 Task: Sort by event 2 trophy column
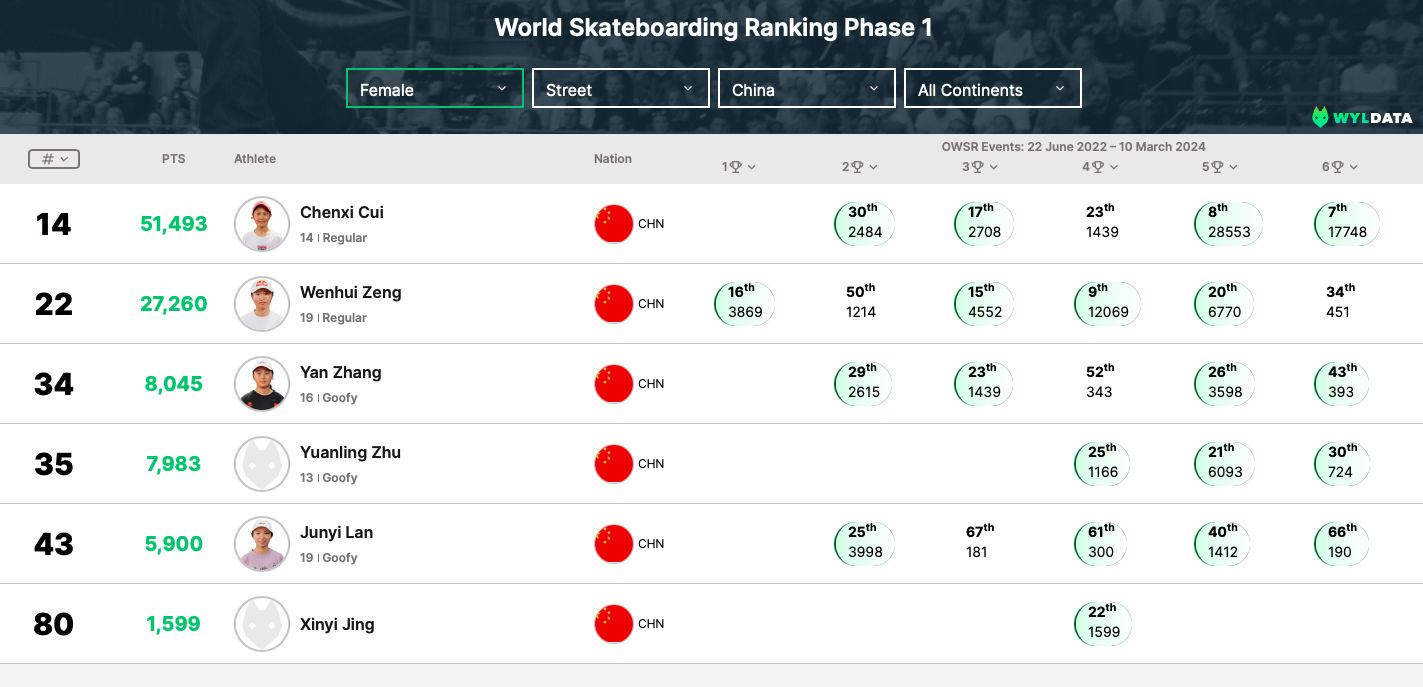tap(859, 167)
